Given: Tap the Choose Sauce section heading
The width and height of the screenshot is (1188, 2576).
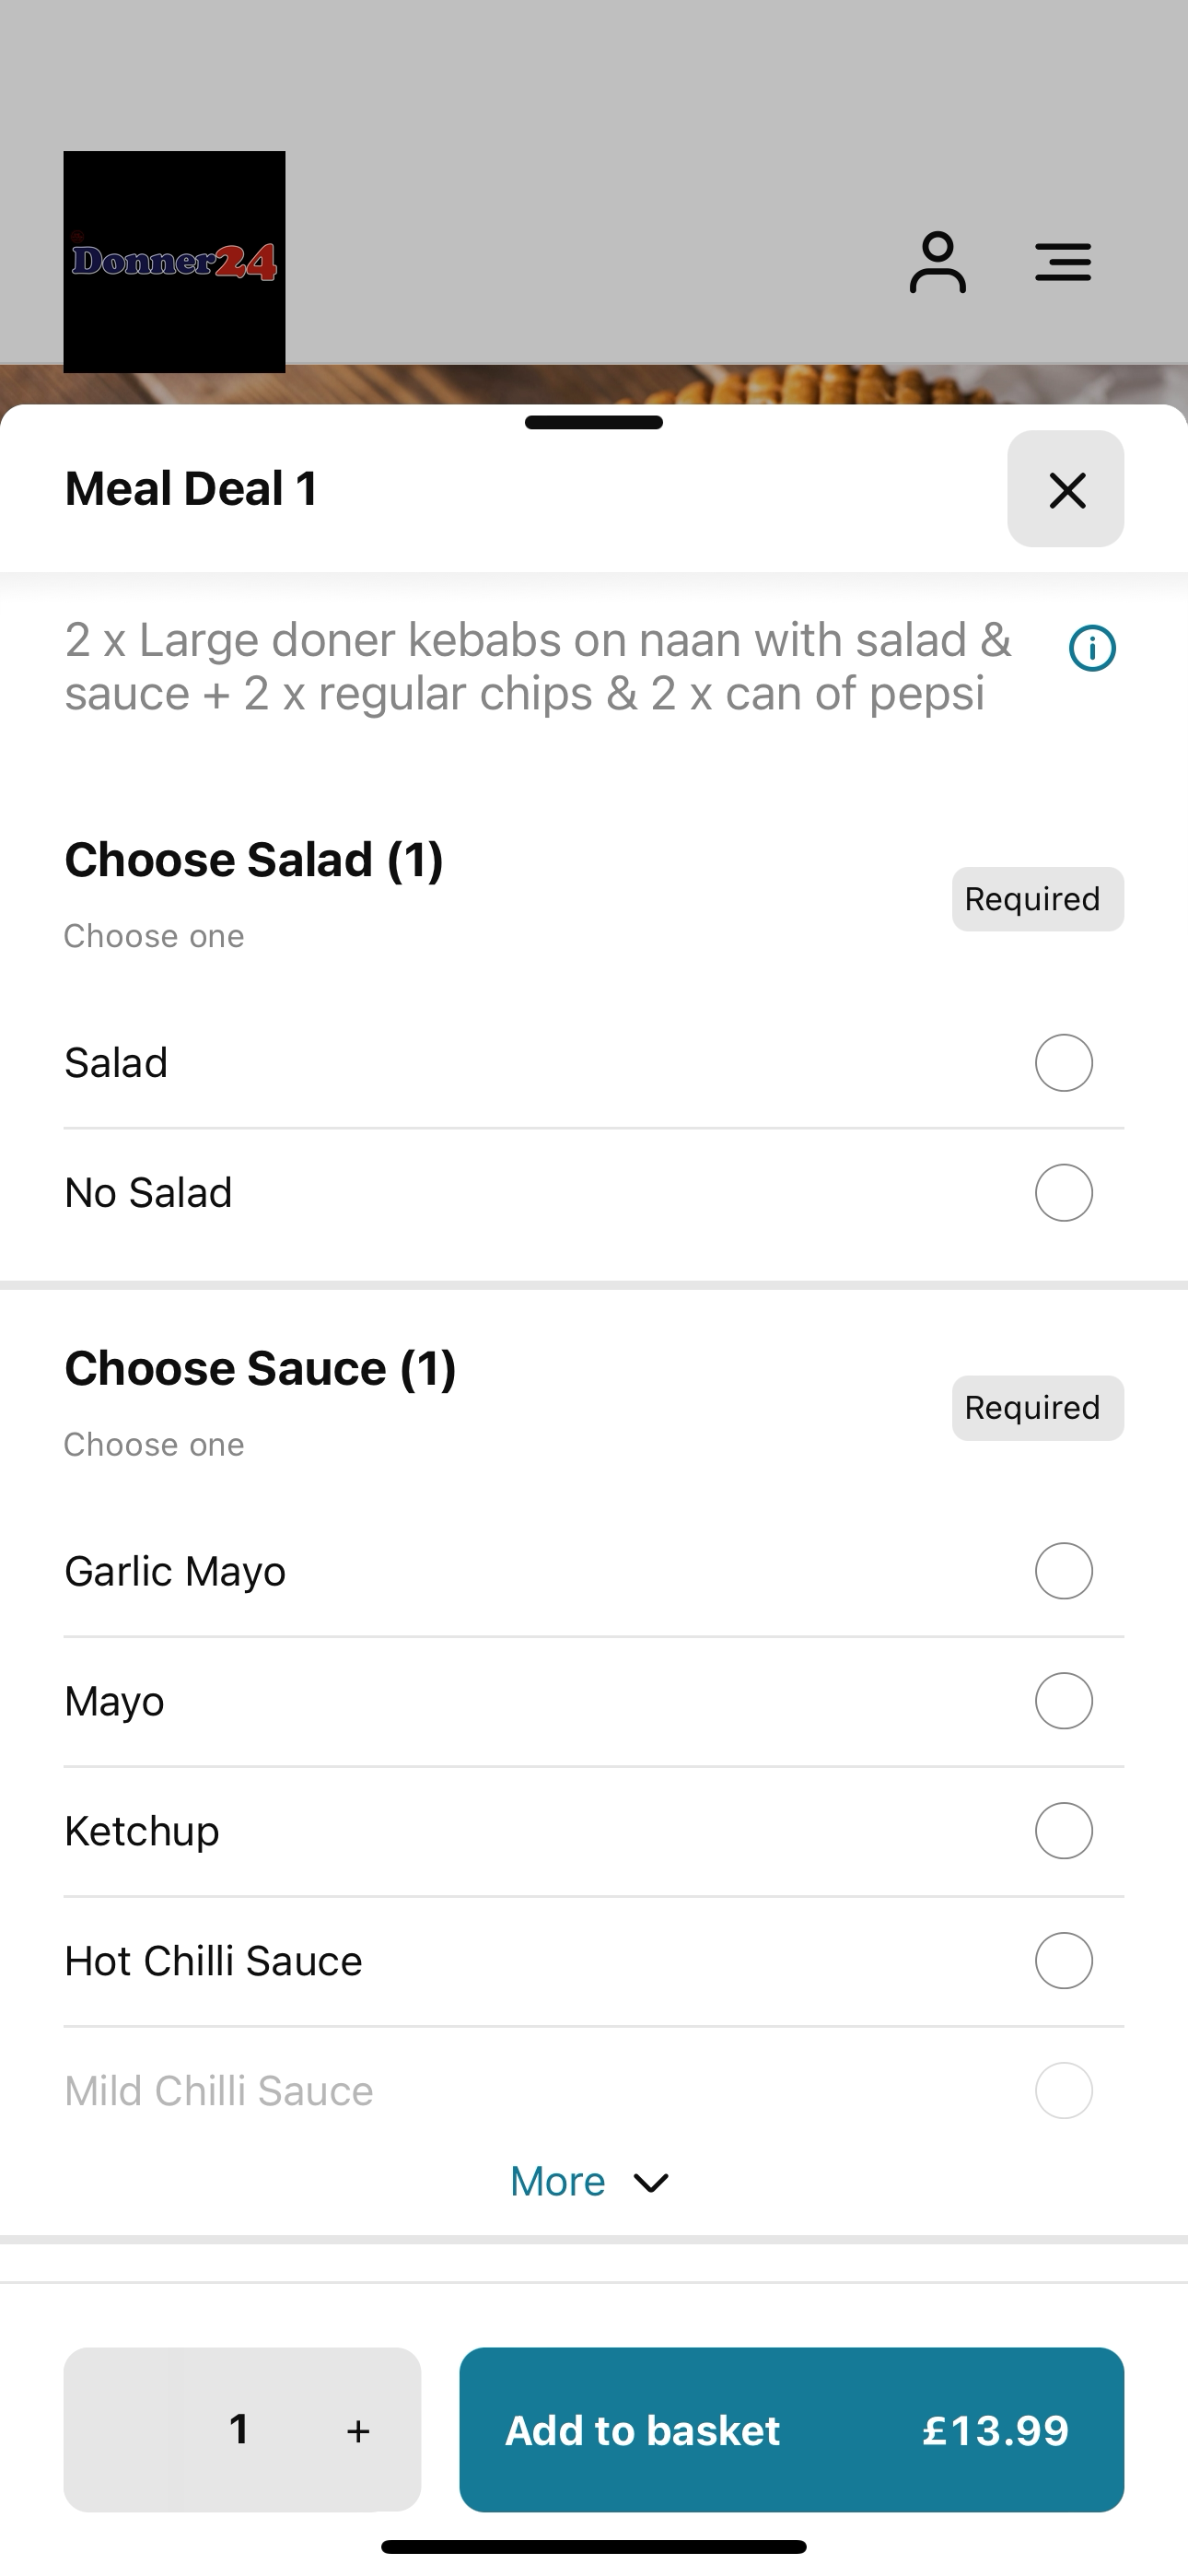Looking at the screenshot, I should point(260,1368).
